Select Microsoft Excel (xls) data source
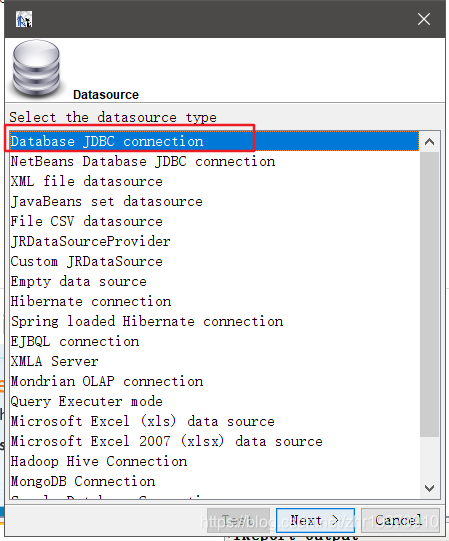The image size is (449, 541). click(214, 421)
